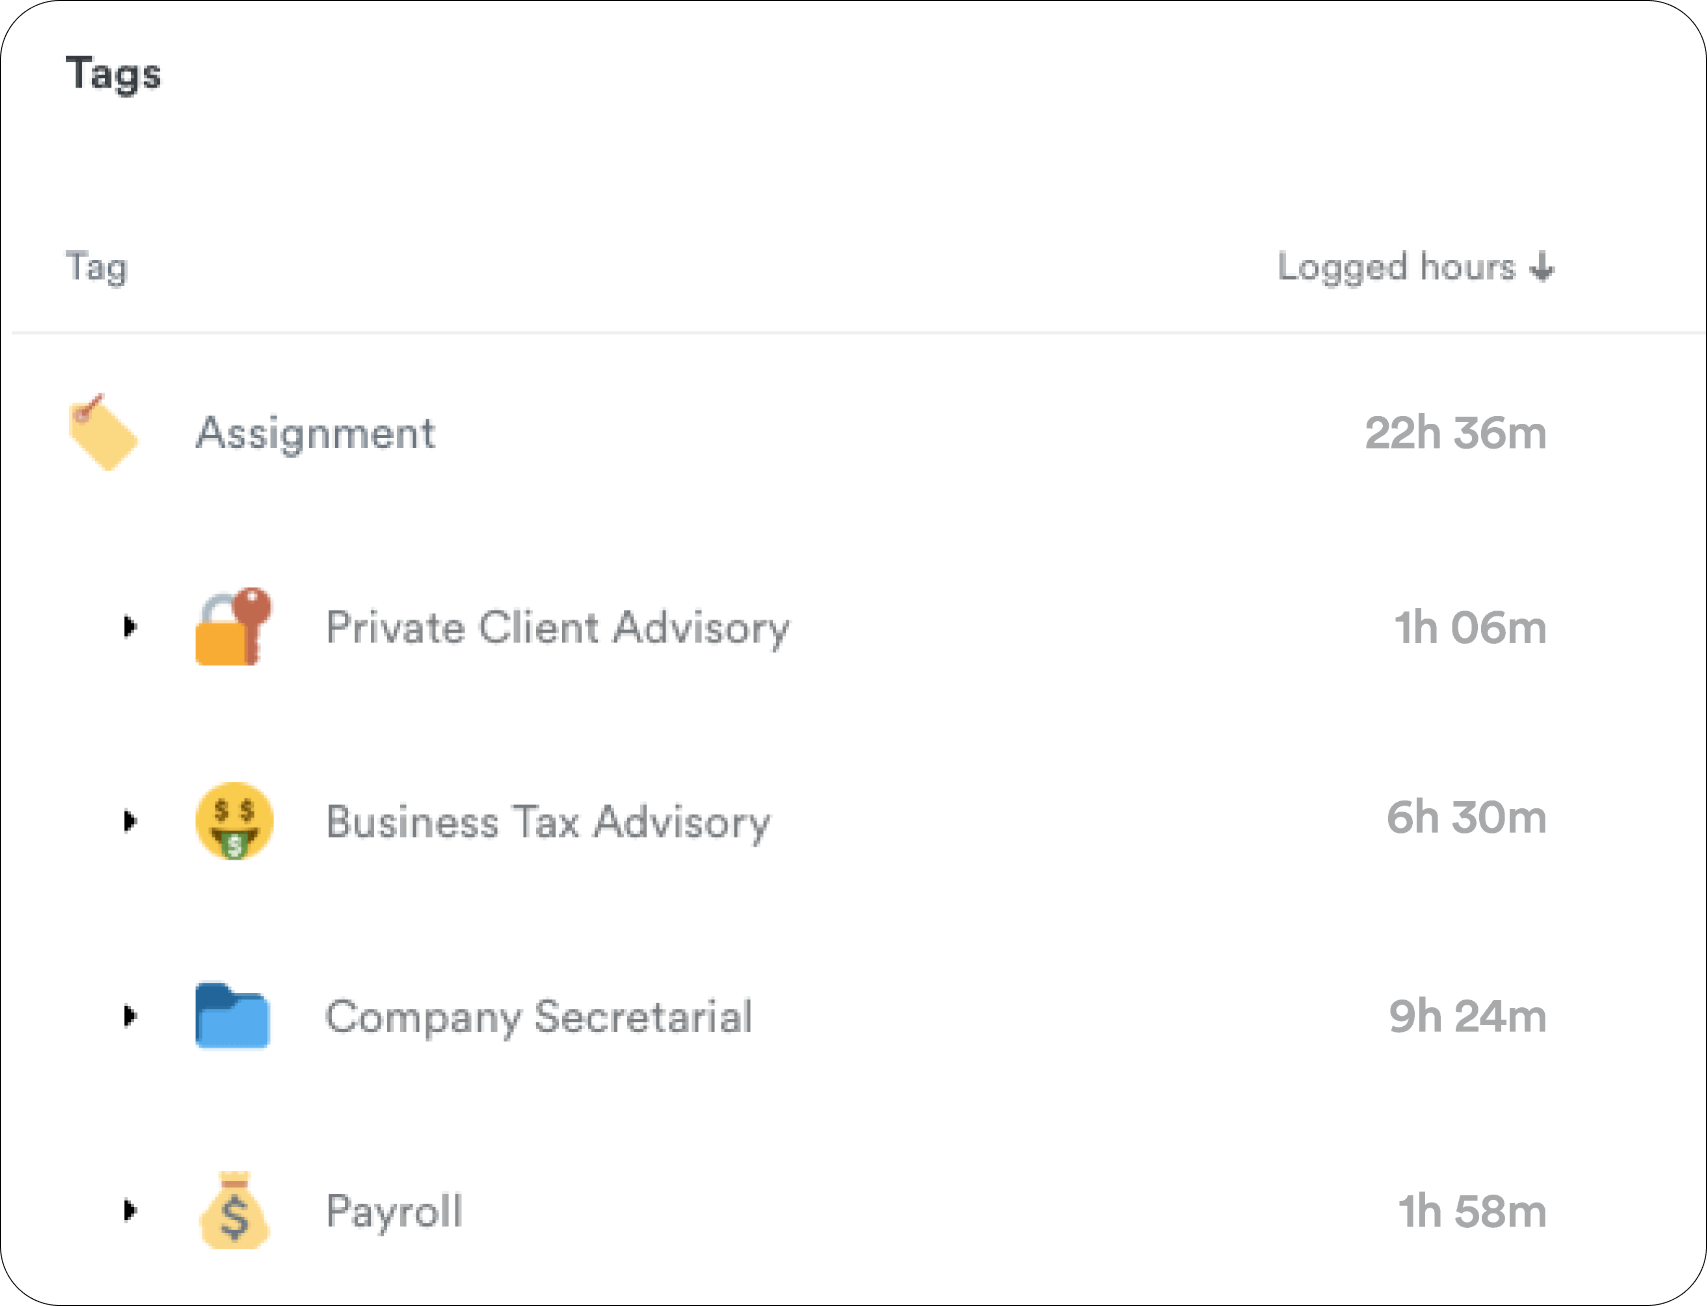
Task: Click the Tags panel heading
Action: [113, 74]
